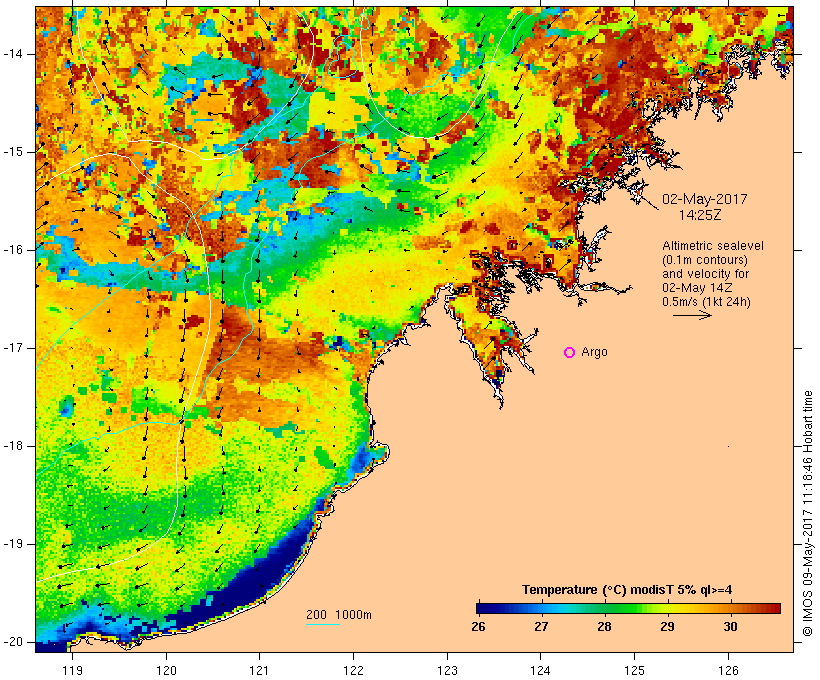Click the '02-May 14Z' caption line

697,288
